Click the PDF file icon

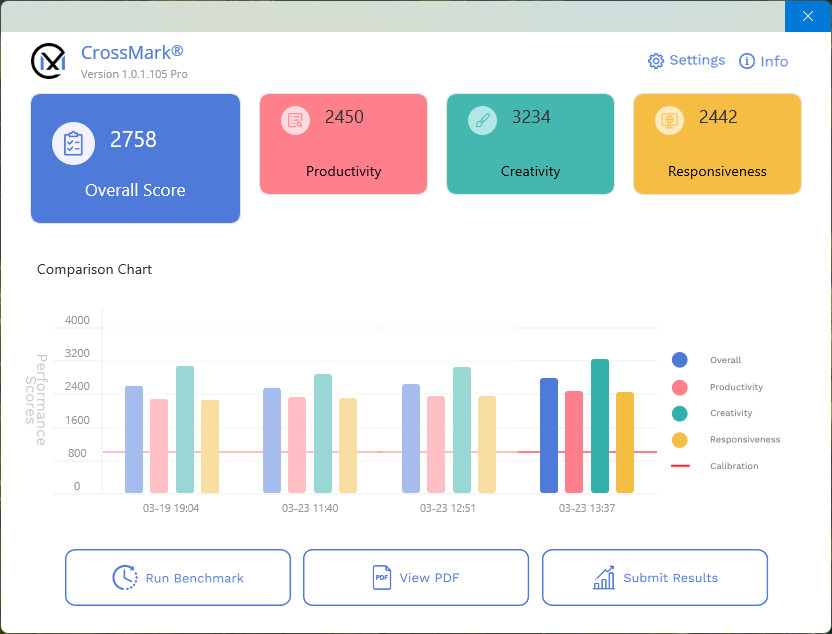382,578
